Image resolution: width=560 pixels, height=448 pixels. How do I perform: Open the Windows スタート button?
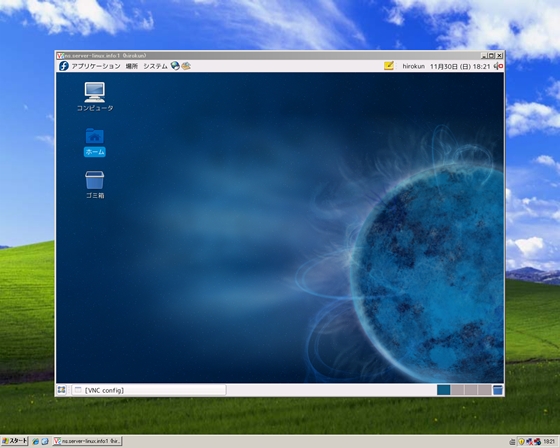pyautogui.click(x=14, y=441)
